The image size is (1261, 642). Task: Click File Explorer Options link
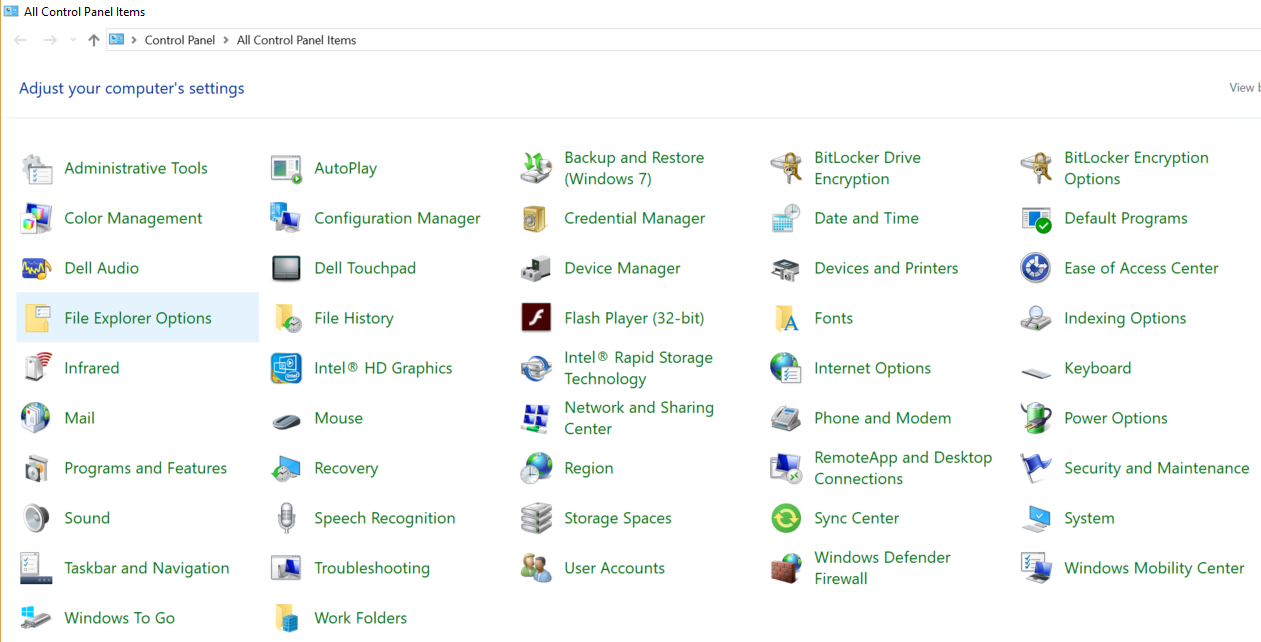click(x=138, y=318)
